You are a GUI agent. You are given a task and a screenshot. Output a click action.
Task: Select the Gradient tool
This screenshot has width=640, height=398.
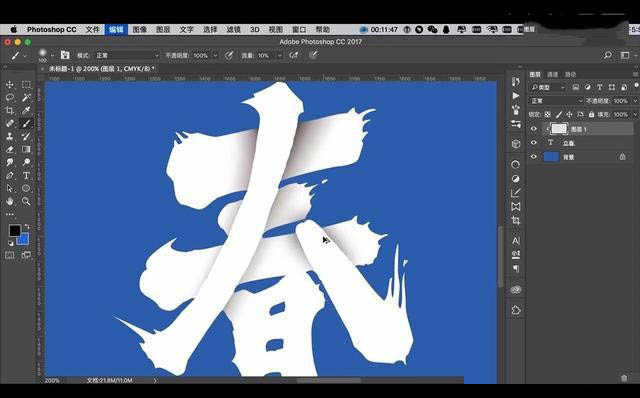coord(26,149)
